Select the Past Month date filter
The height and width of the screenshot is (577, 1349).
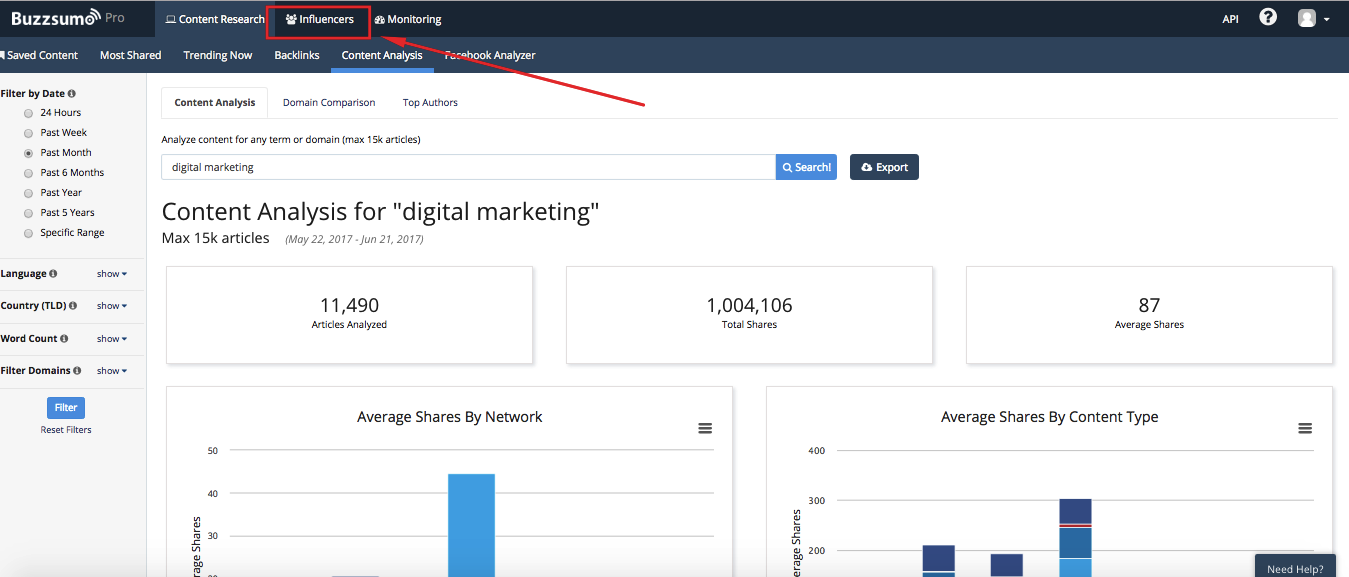pyautogui.click(x=28, y=153)
